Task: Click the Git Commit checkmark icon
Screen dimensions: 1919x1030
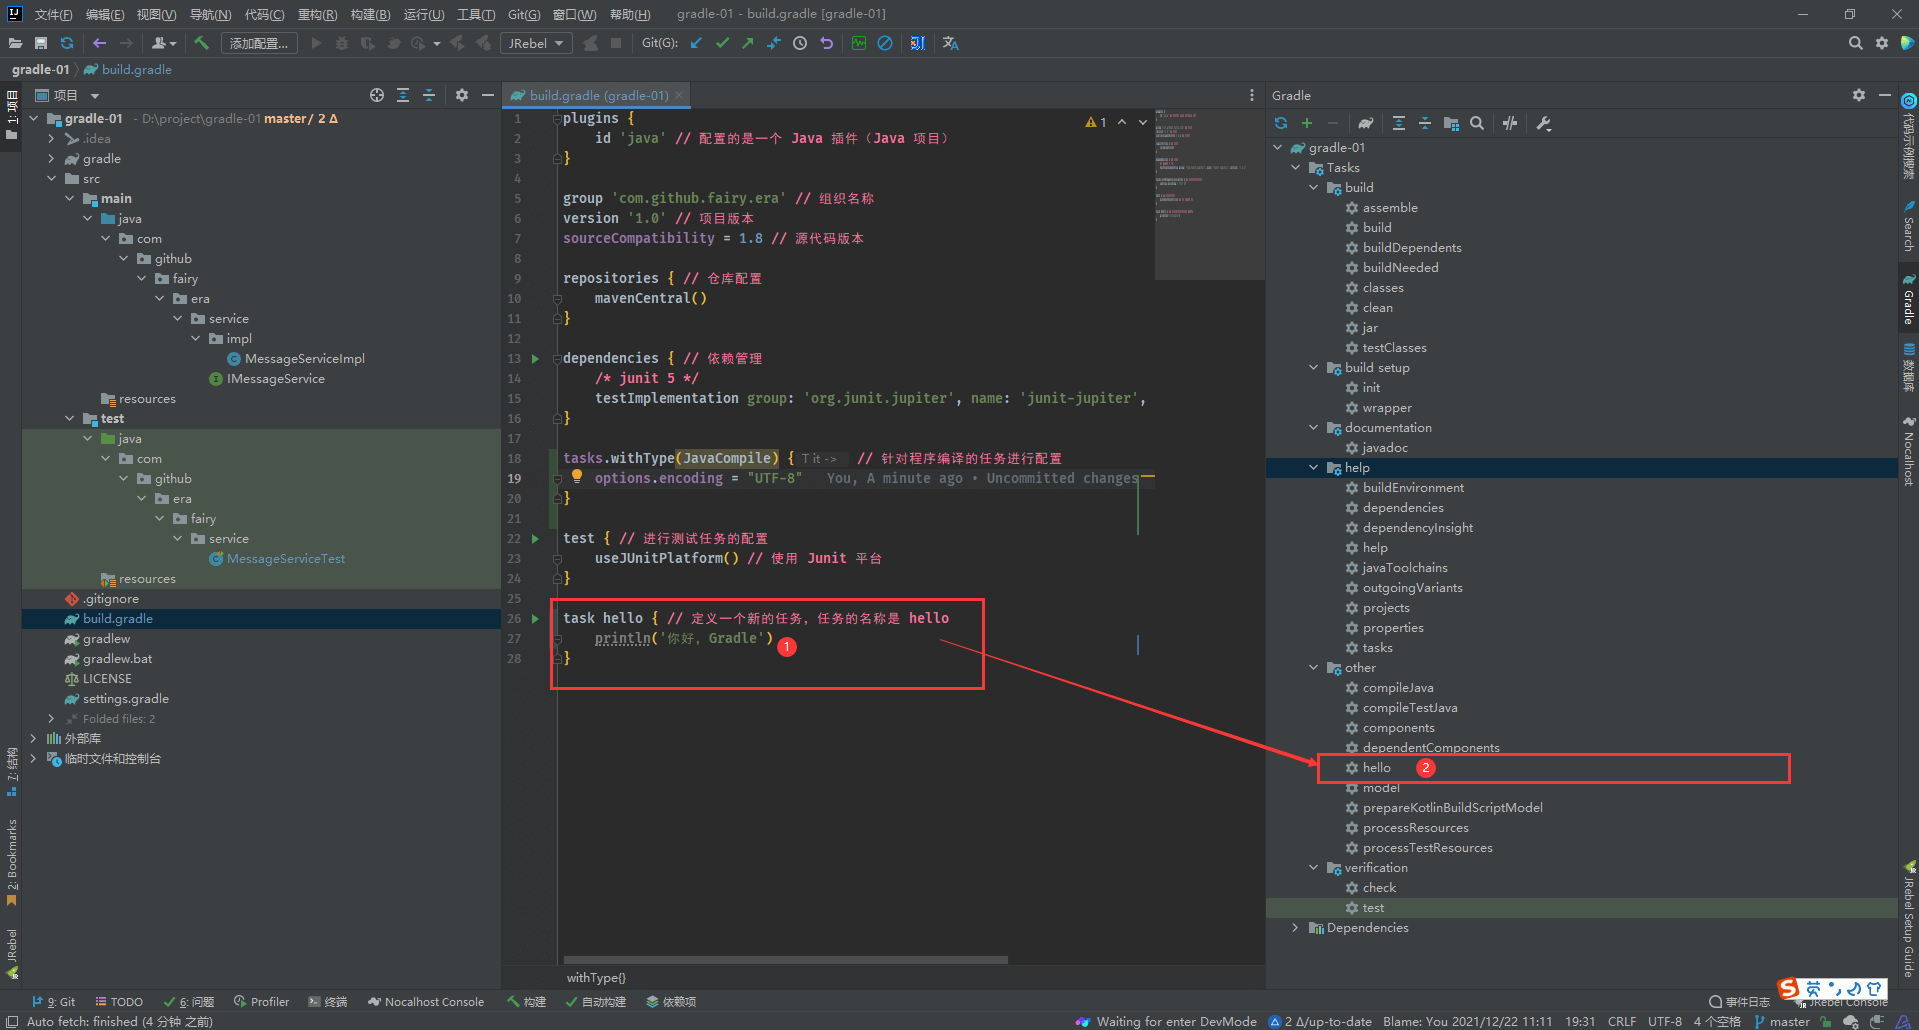Action: [x=722, y=43]
